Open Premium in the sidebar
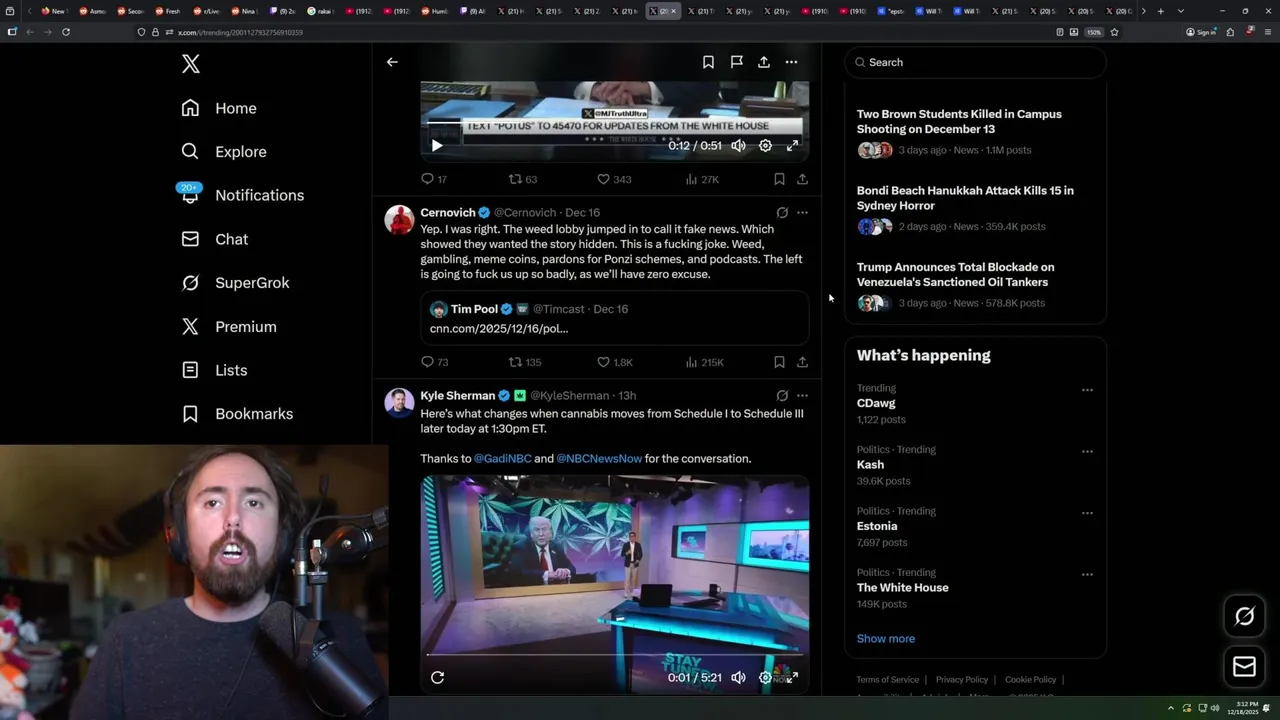The width and height of the screenshot is (1280, 720). coord(229,327)
